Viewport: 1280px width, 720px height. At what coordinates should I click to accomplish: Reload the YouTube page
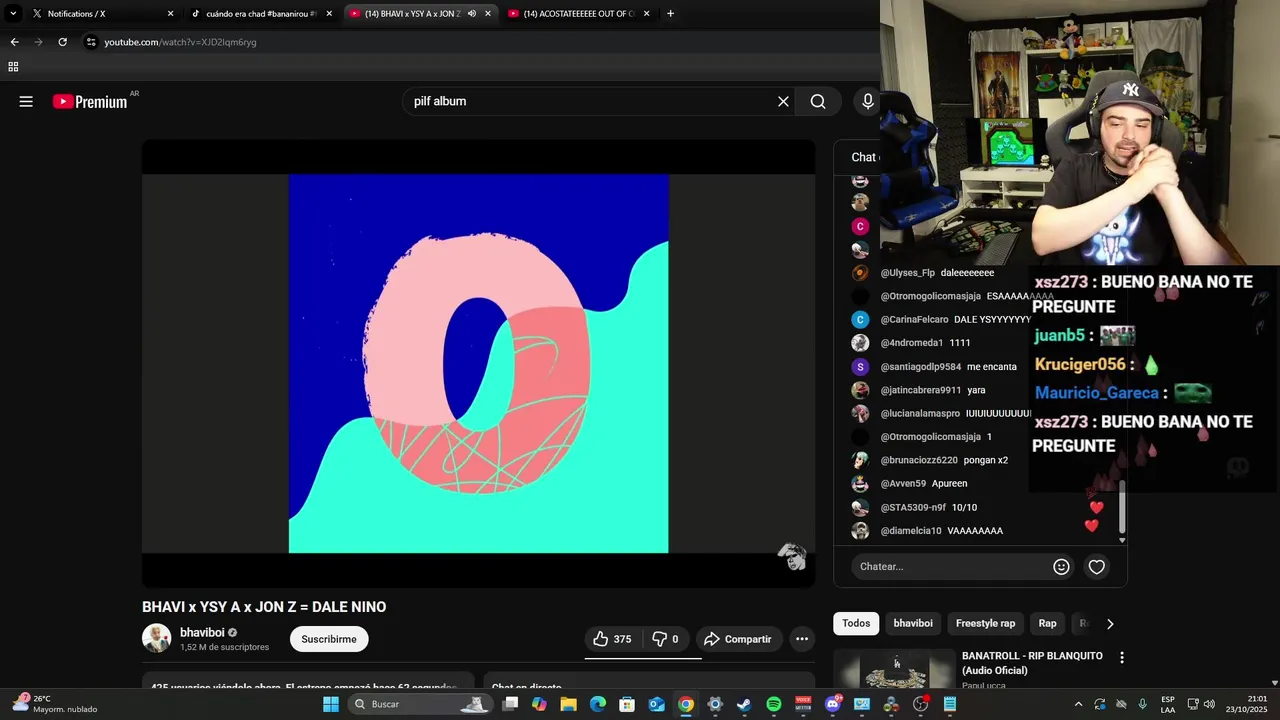[62, 42]
